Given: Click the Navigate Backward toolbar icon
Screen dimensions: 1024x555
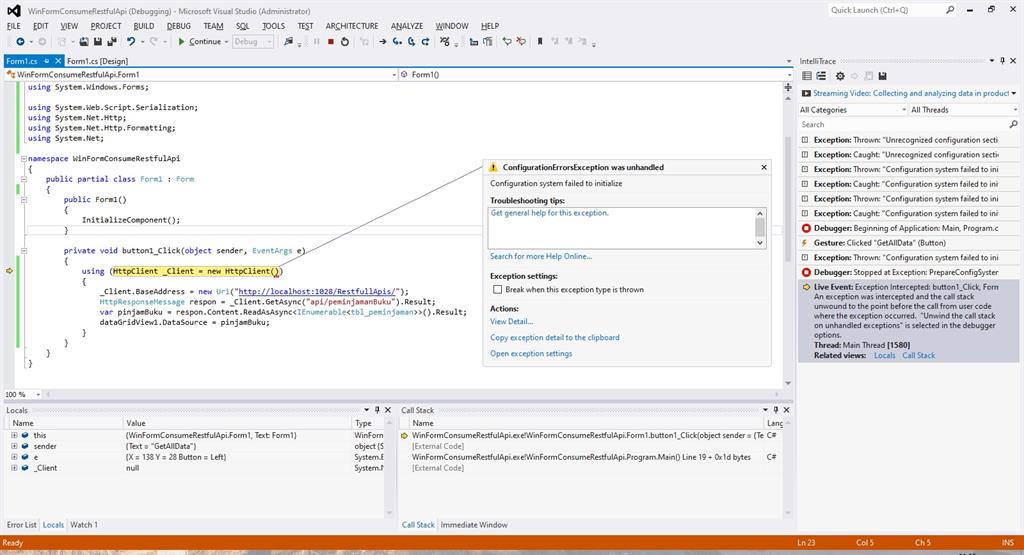Looking at the screenshot, I should (20, 42).
